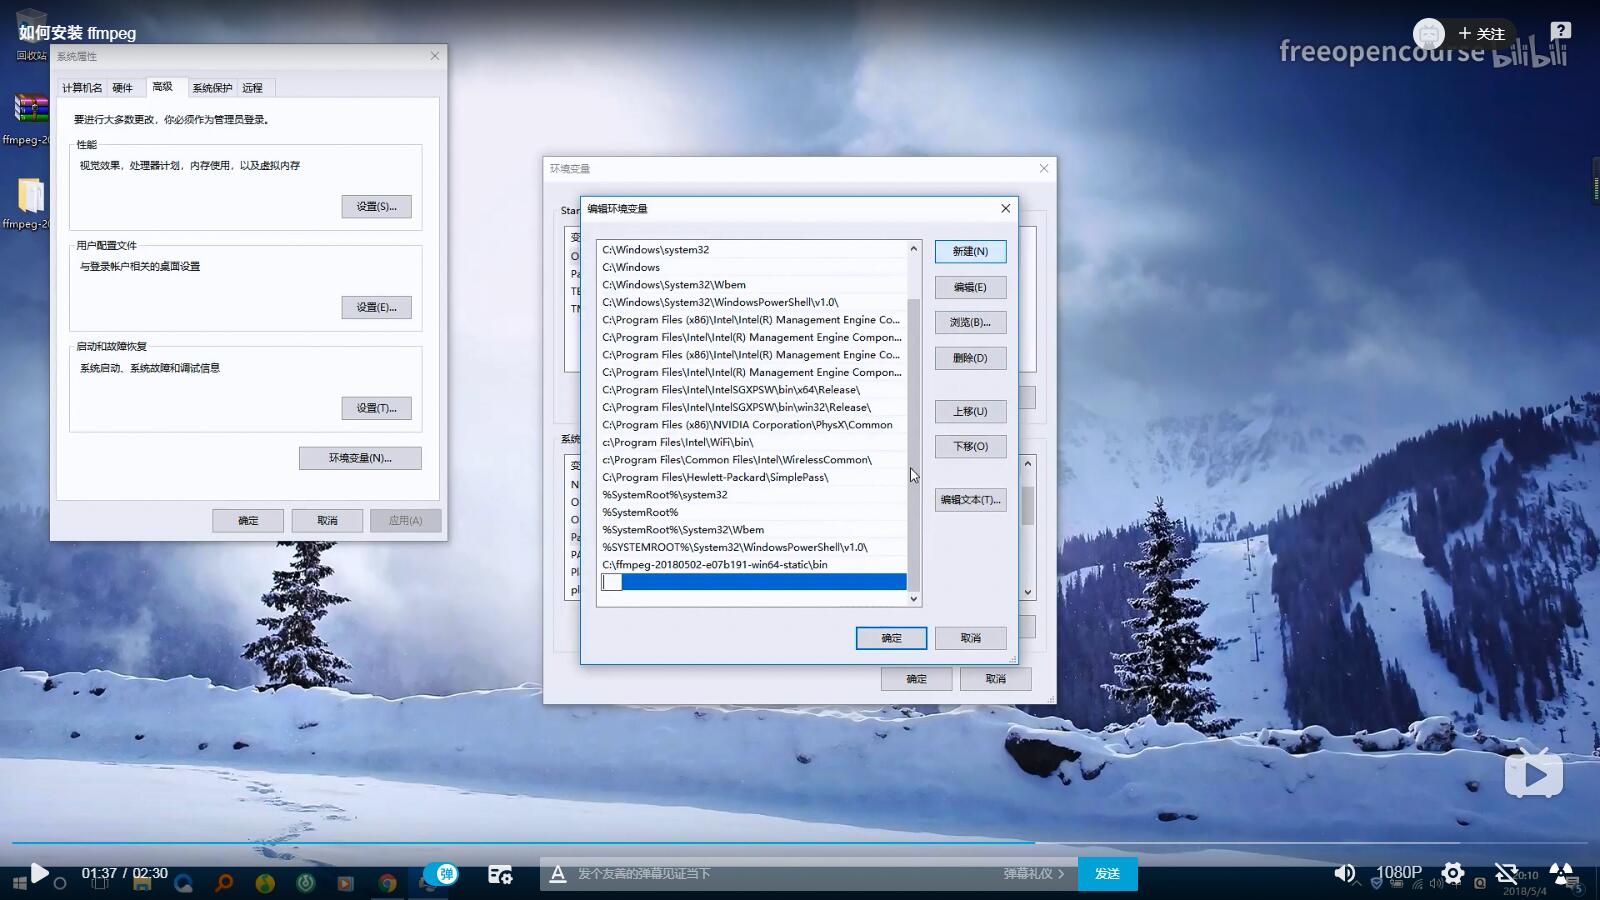
Task: Switch to the 系统保护 tab
Action: (x=212, y=88)
